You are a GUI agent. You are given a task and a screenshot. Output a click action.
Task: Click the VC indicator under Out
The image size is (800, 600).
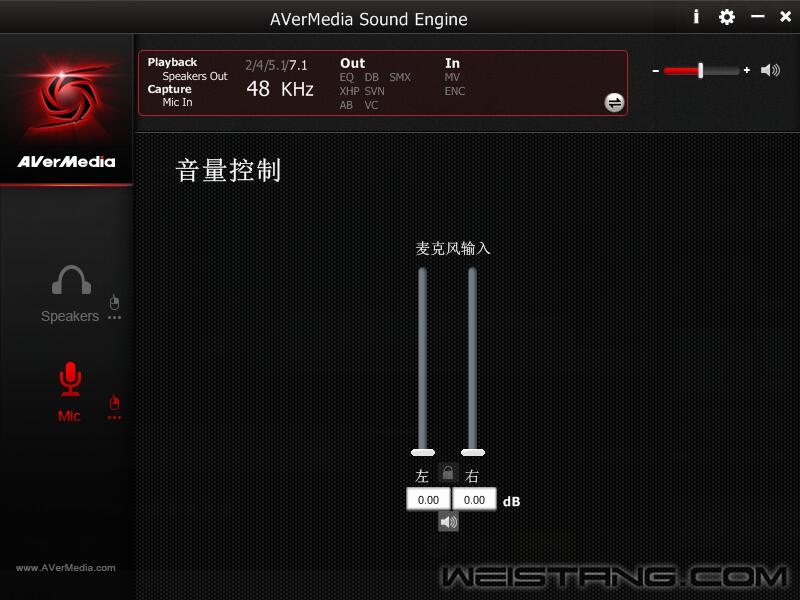click(x=371, y=105)
